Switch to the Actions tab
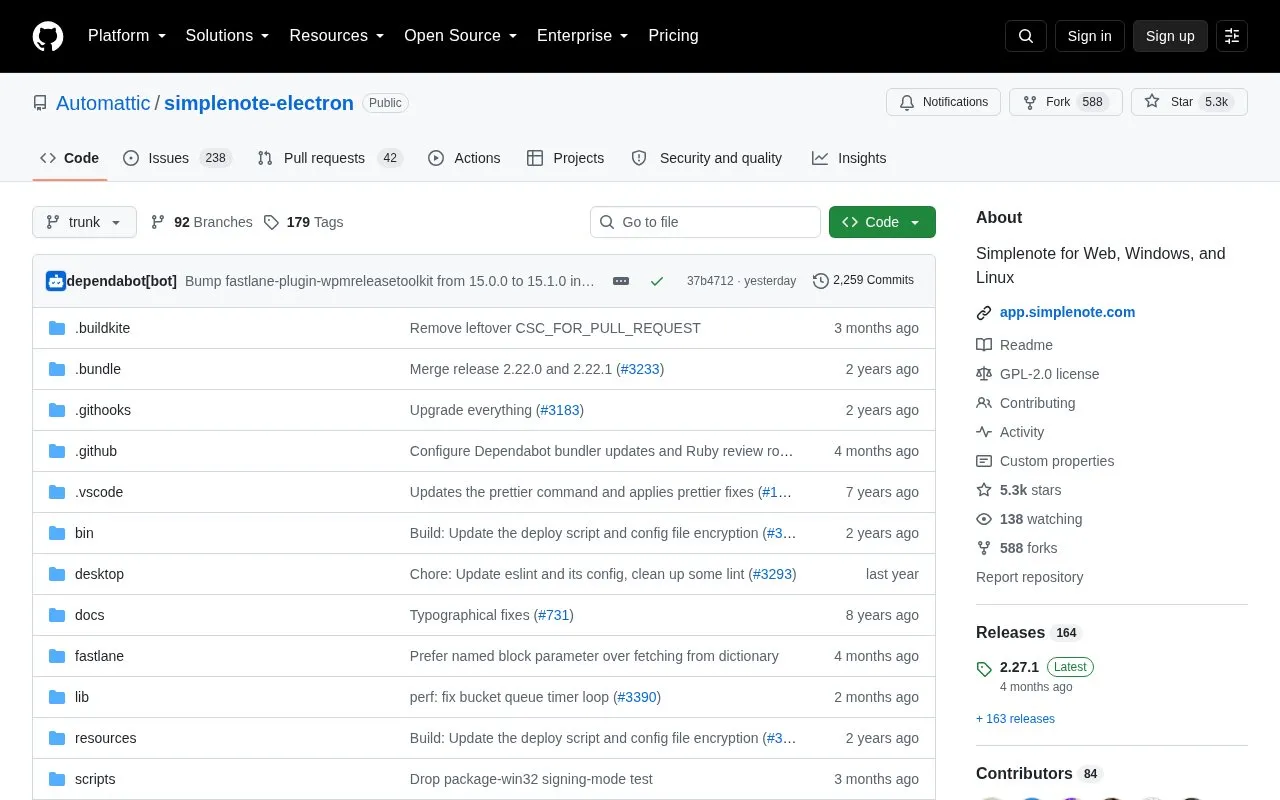This screenshot has height=800, width=1280. click(x=464, y=158)
